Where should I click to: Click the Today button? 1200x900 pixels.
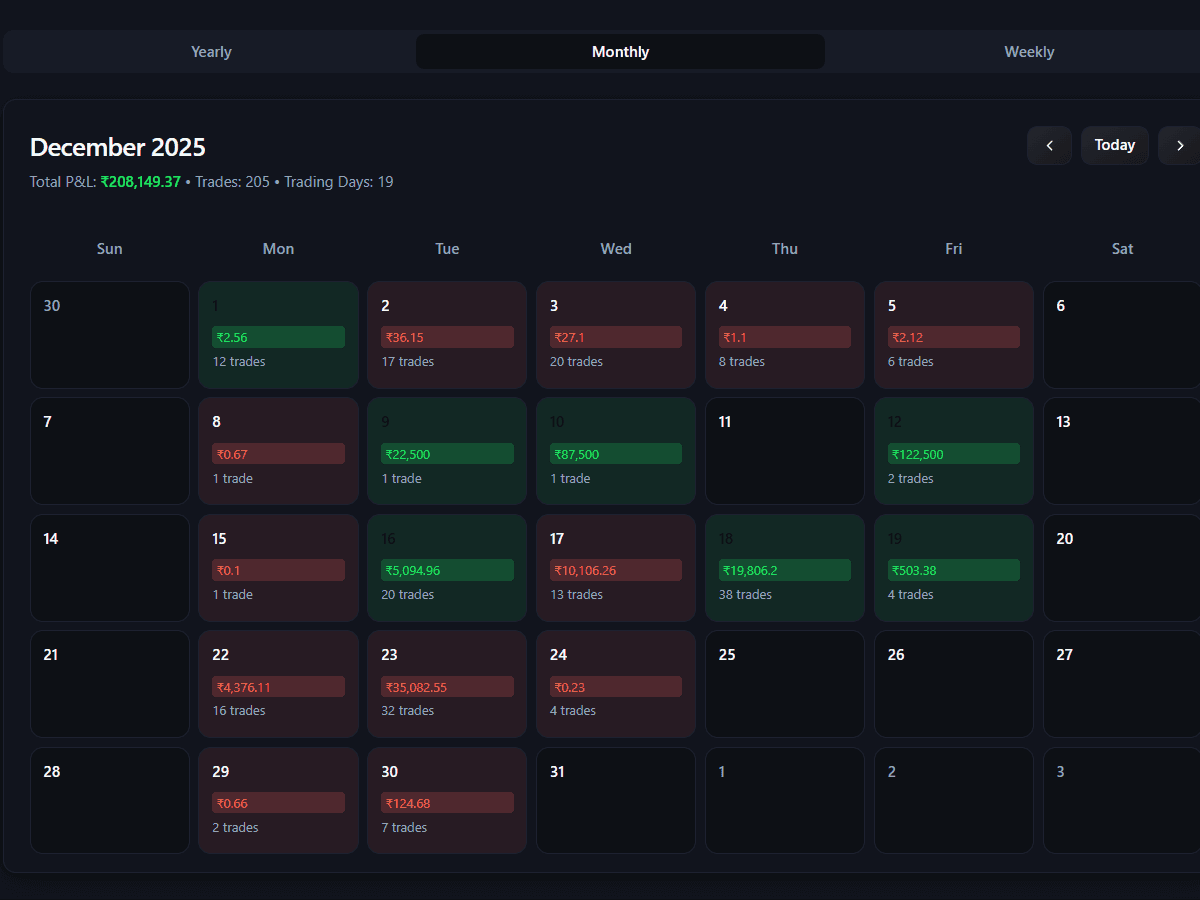point(1115,145)
